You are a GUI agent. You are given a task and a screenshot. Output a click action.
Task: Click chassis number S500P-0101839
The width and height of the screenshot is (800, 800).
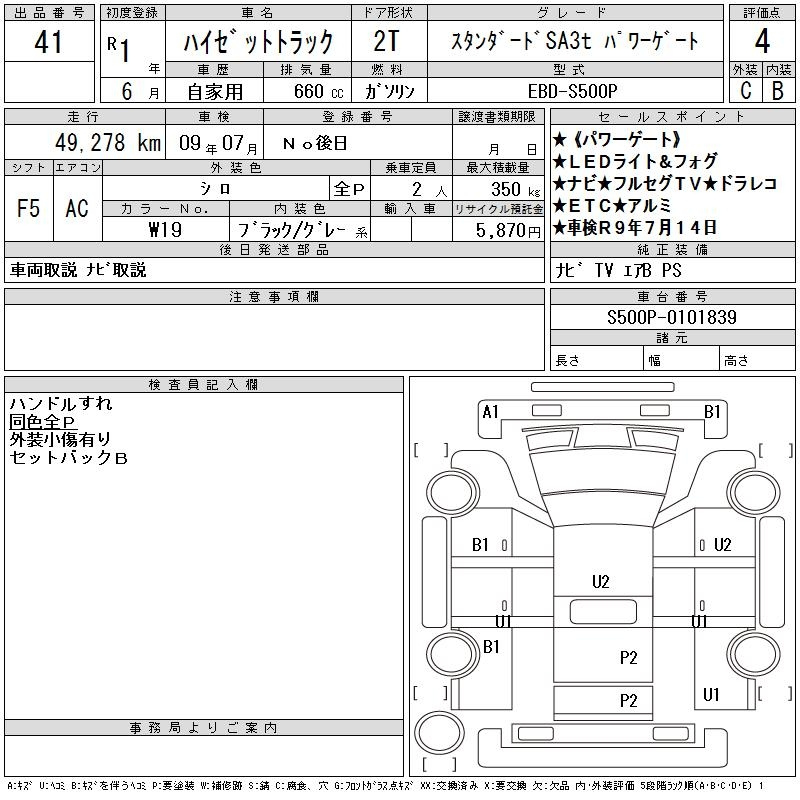[x=671, y=317]
